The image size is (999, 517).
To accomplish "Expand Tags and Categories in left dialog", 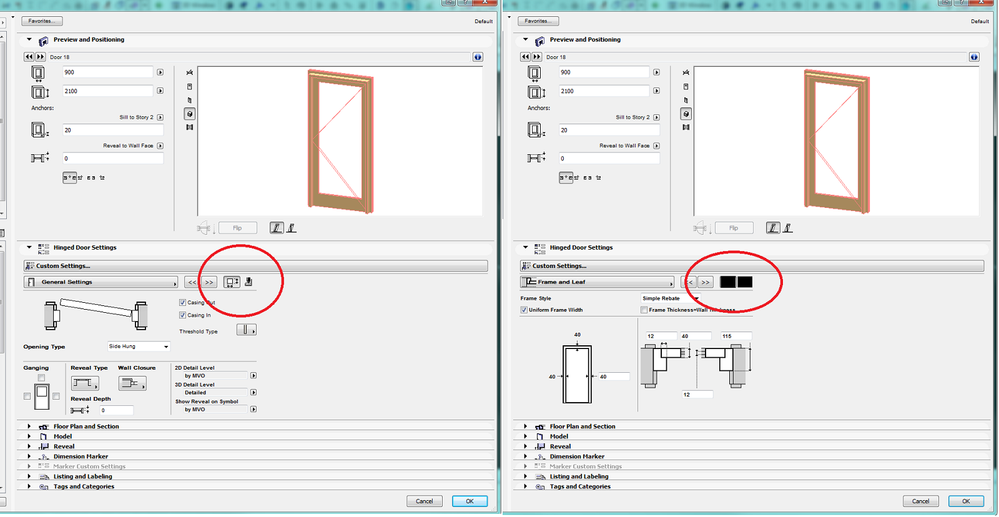I will click(29, 486).
